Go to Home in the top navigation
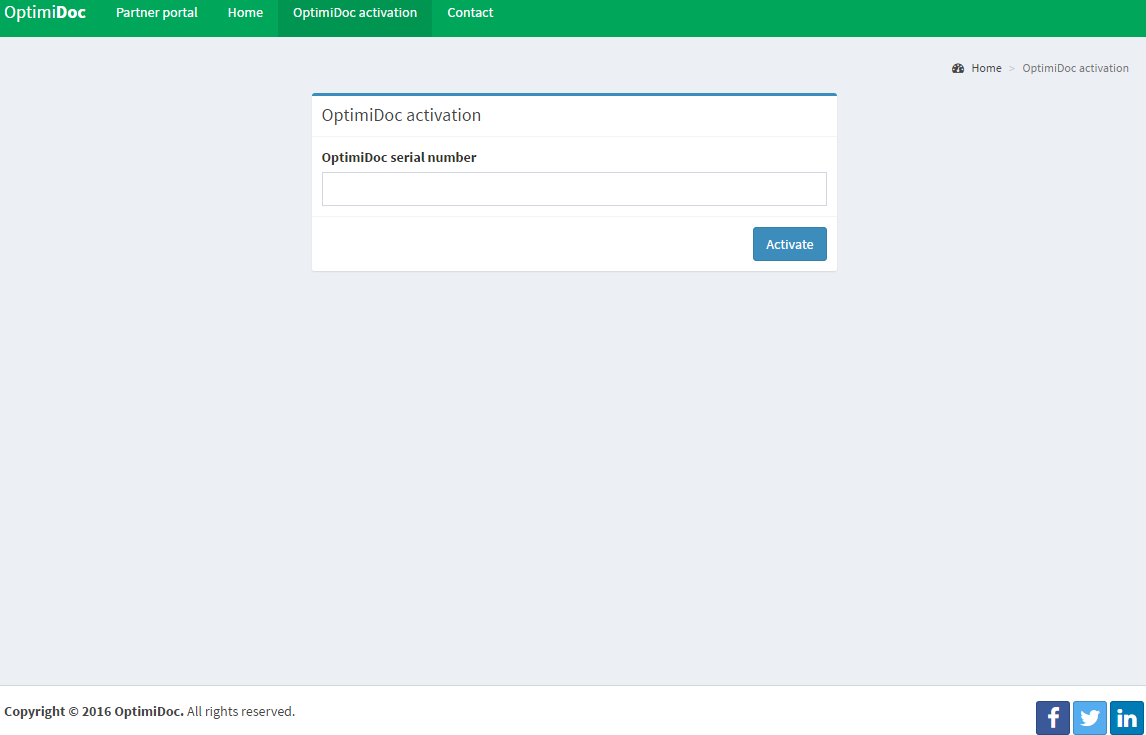The width and height of the screenshot is (1146, 735). pos(245,14)
